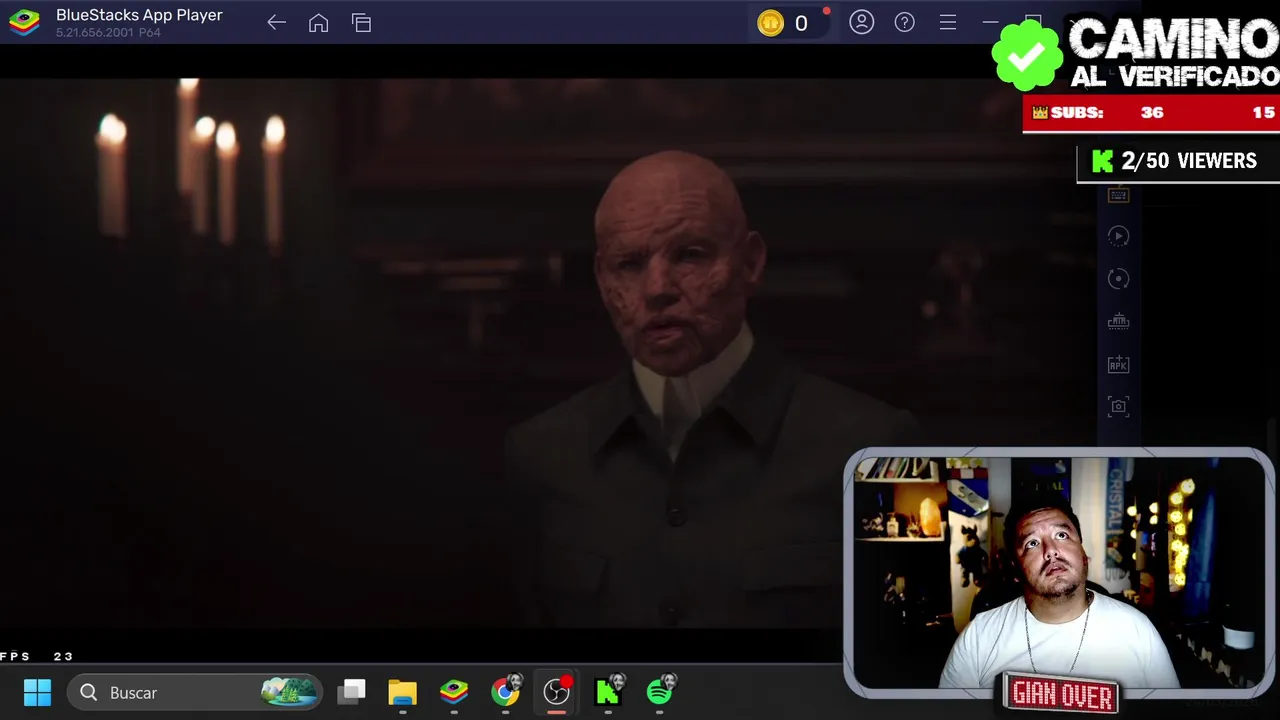Open Google Chrome from the taskbar

click(x=506, y=692)
